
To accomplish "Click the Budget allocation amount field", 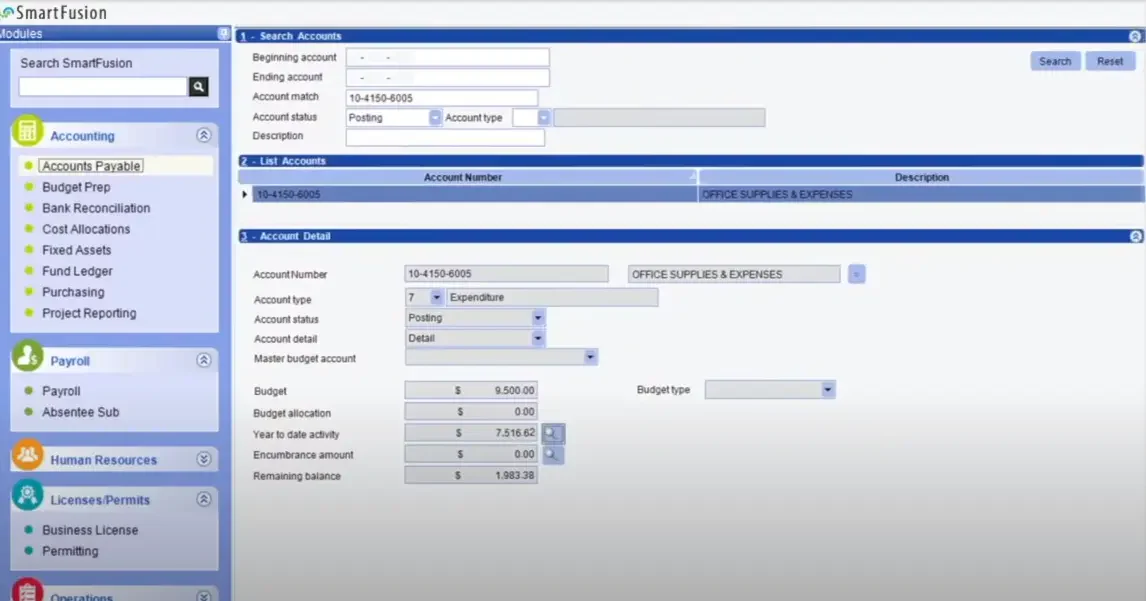I will tap(471, 412).
